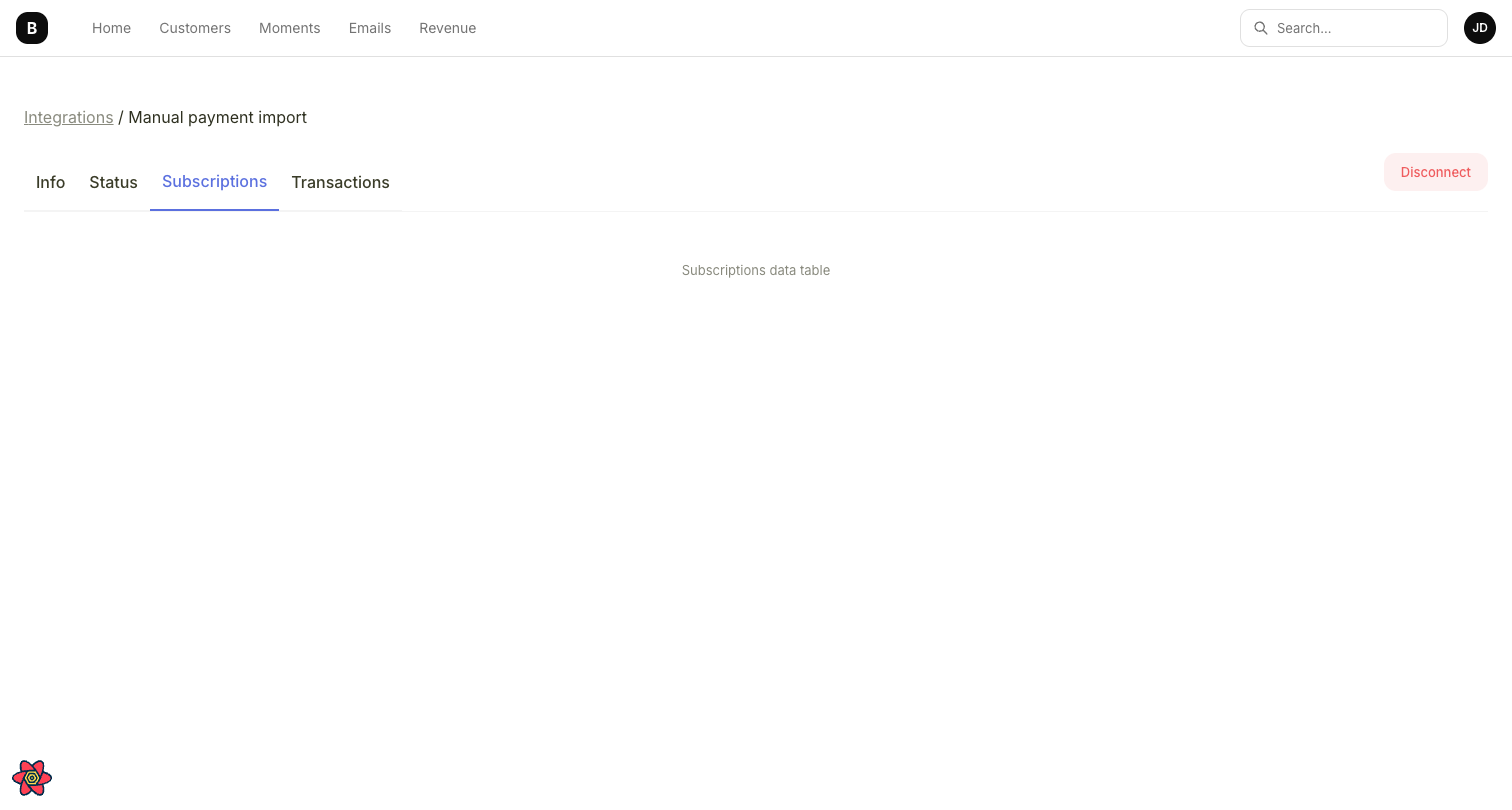Open the Customers section
1512x810 pixels.
coord(195,28)
